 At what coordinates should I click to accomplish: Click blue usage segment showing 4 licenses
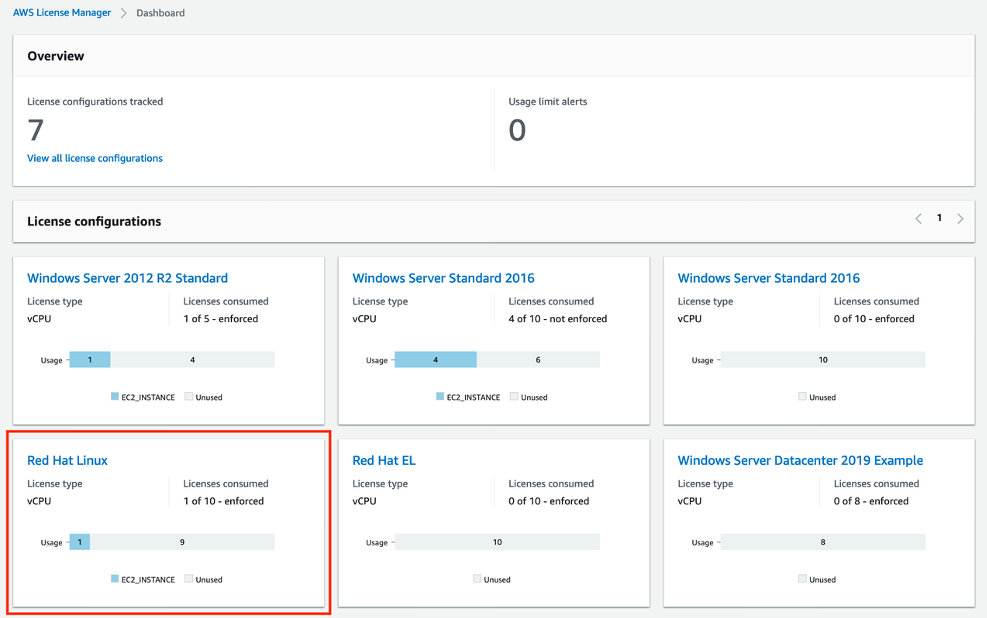436,360
